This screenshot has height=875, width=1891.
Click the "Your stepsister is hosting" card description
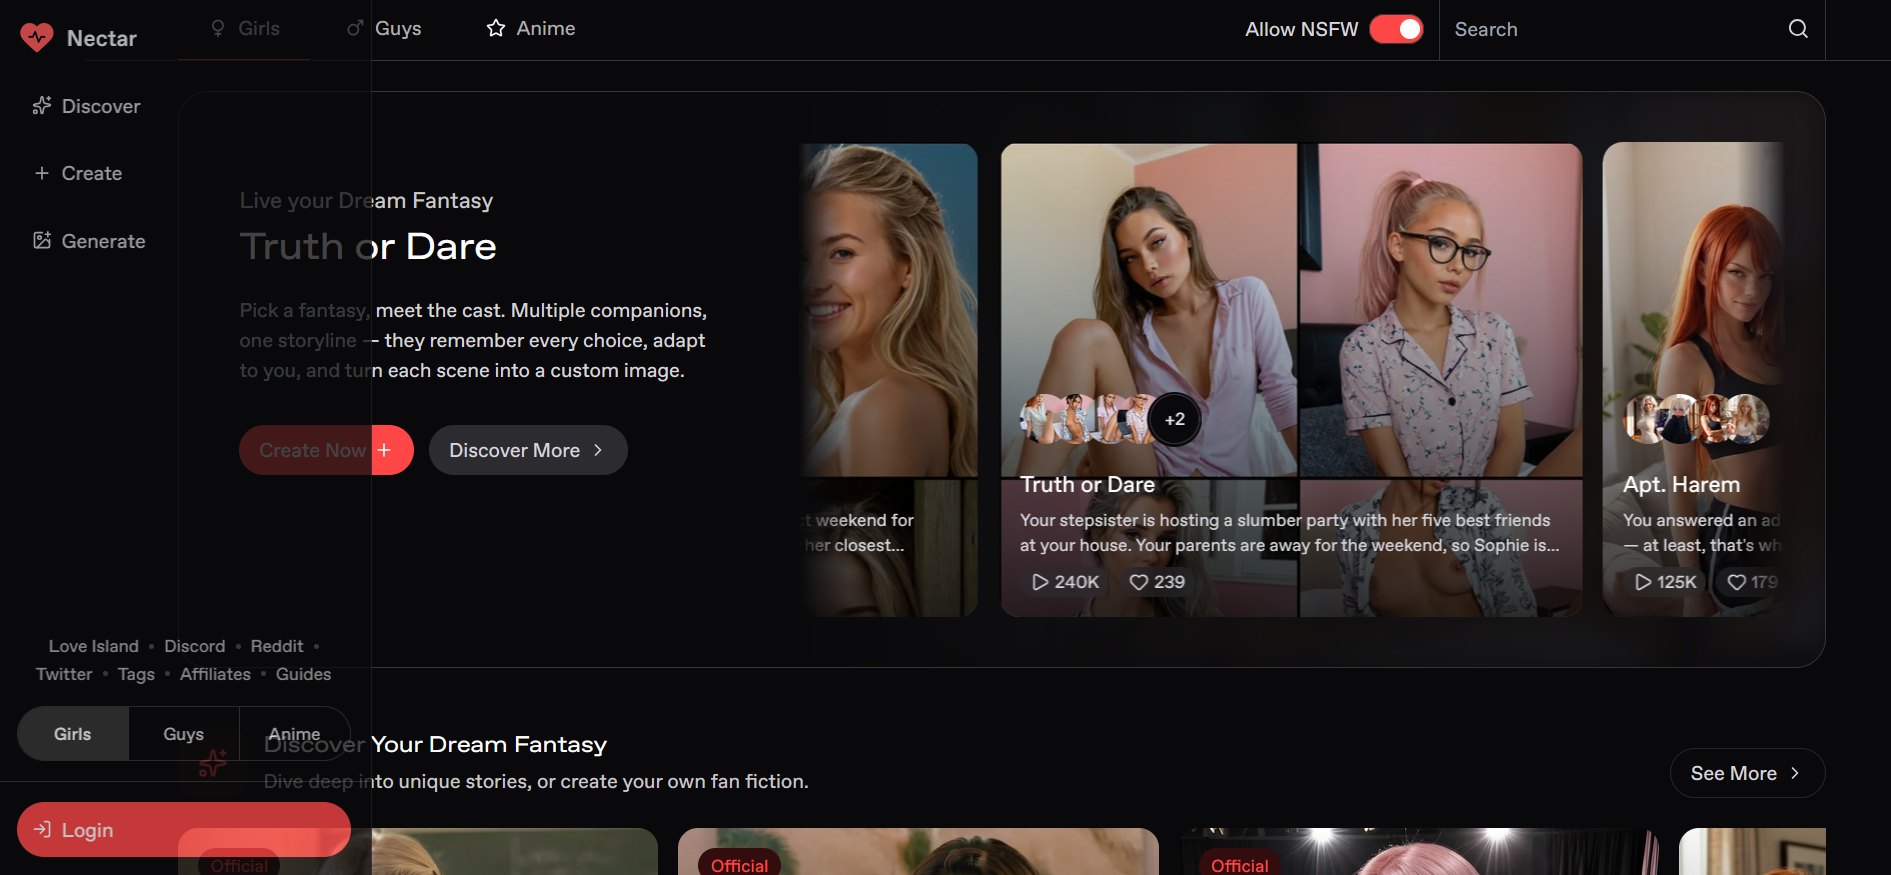click(1290, 533)
